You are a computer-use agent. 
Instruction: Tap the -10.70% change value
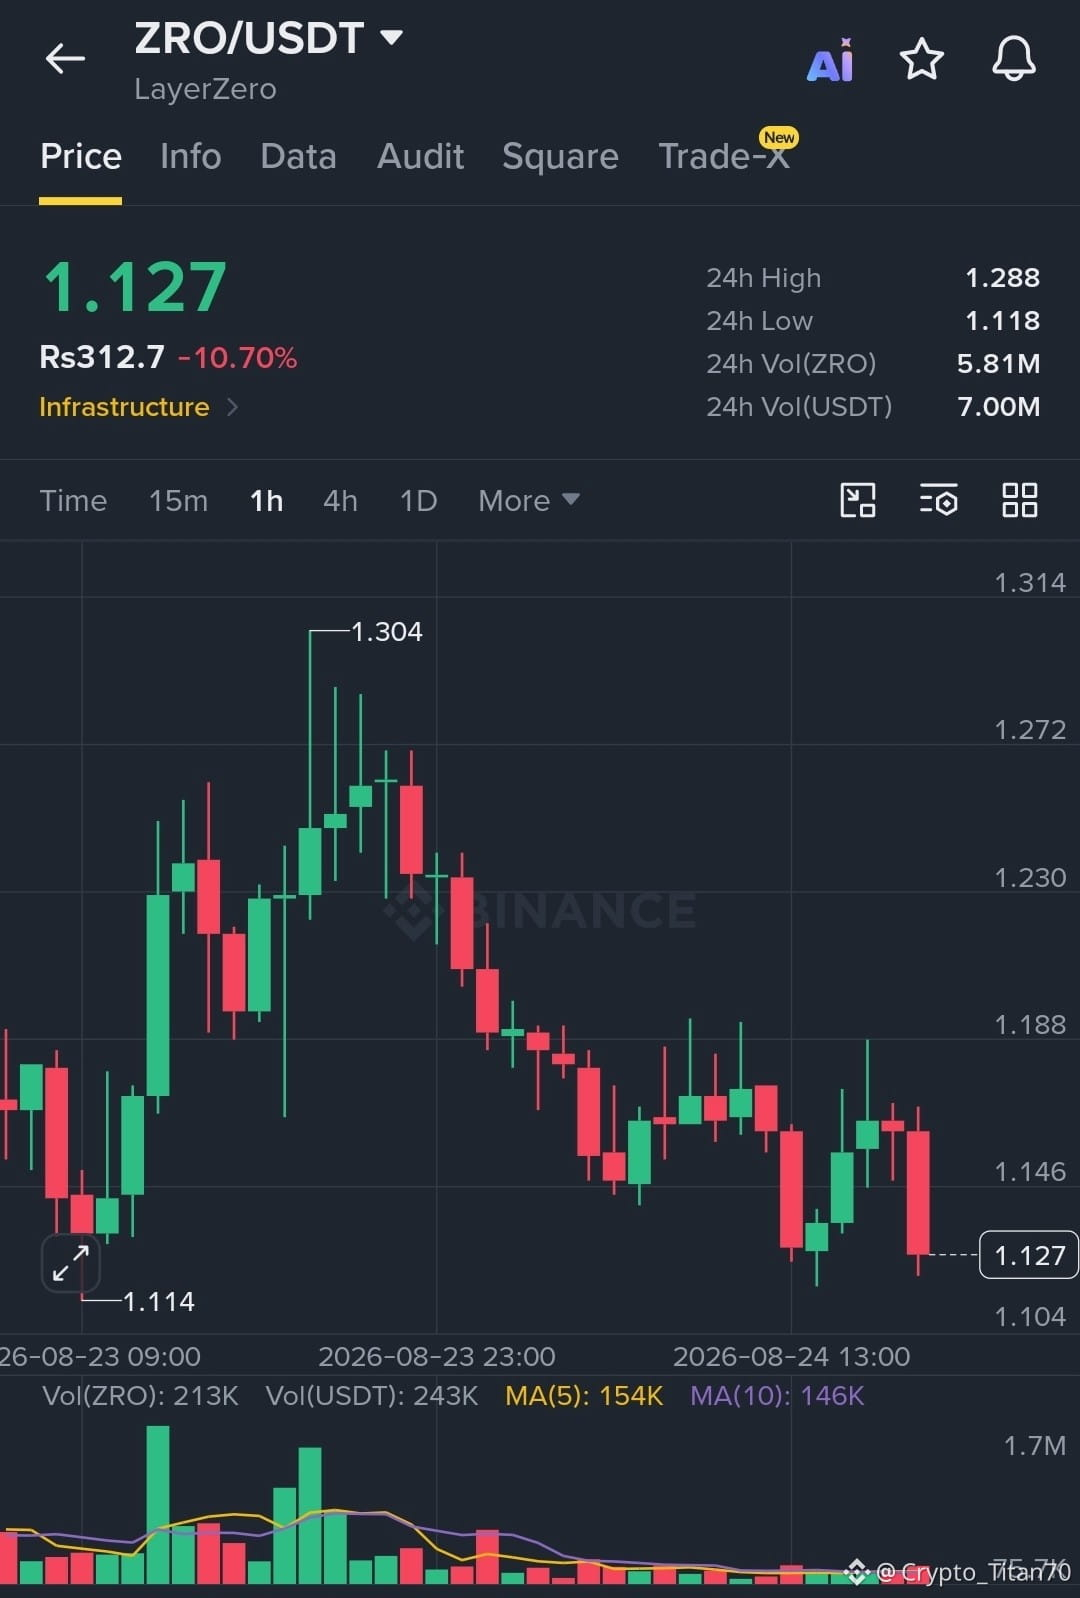pyautogui.click(x=237, y=358)
